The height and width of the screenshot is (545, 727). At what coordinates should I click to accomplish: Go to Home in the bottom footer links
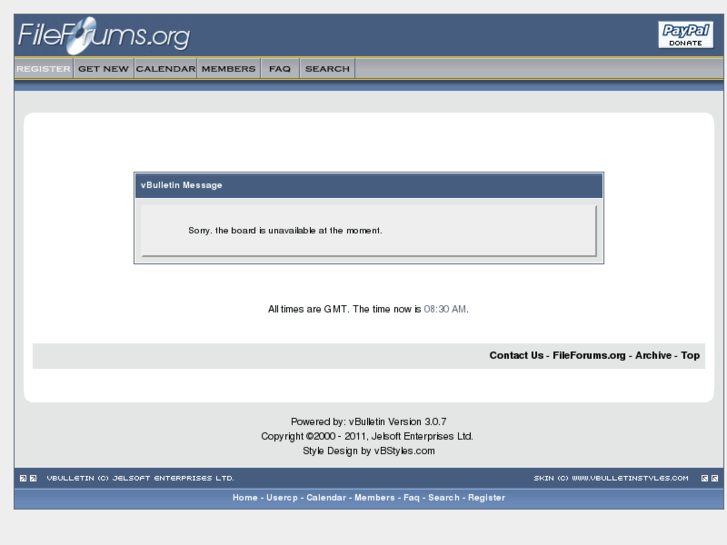pyautogui.click(x=245, y=498)
